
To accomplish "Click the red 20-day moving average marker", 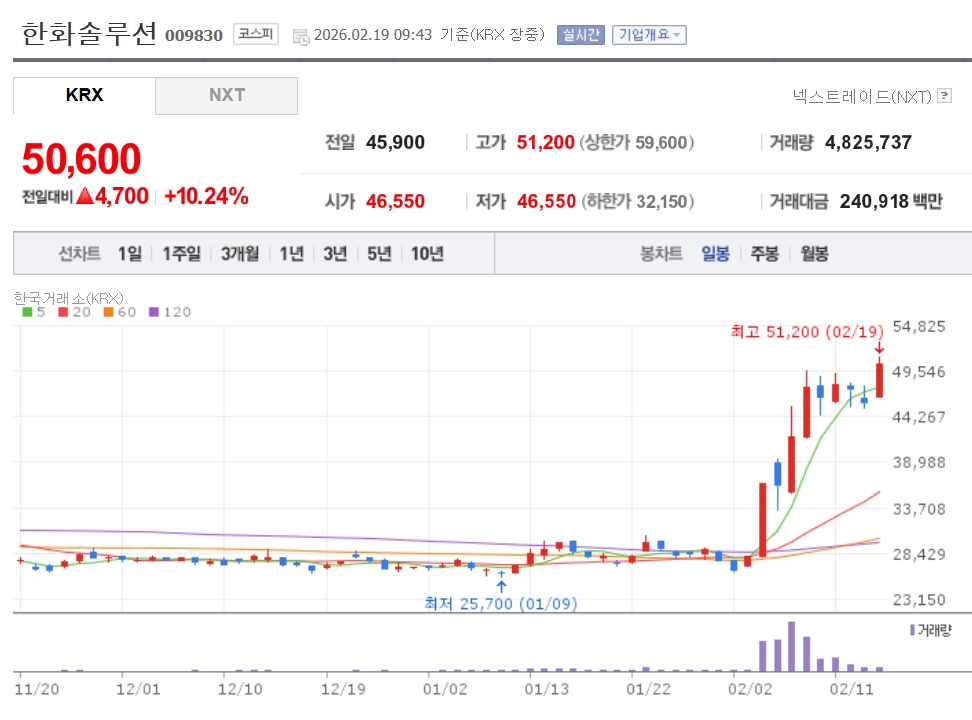I will 63,312.
